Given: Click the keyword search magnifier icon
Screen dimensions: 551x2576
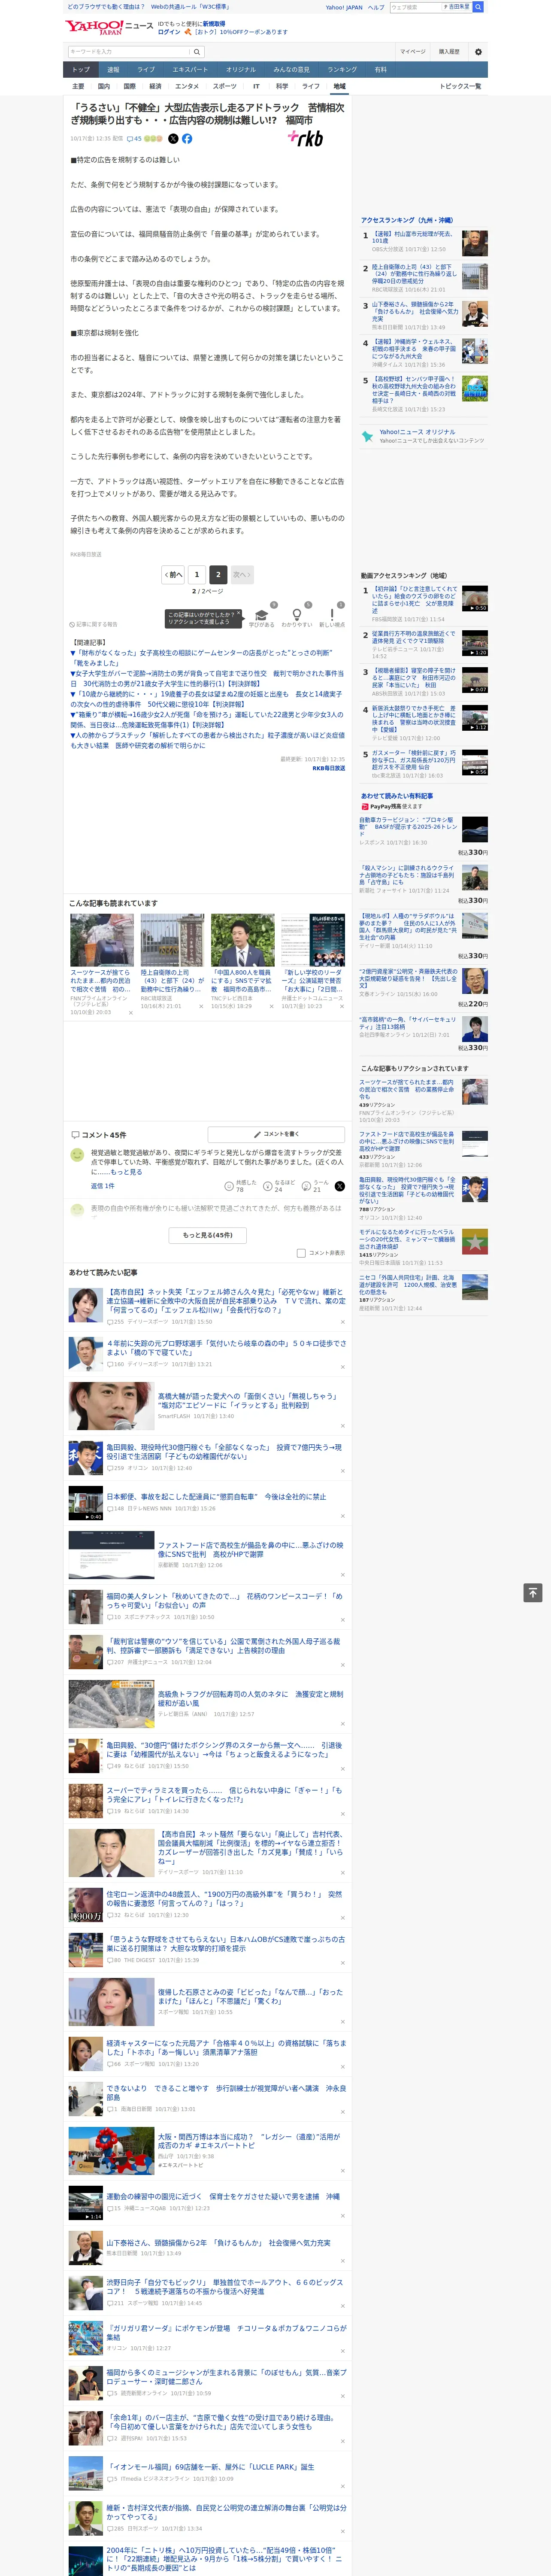Looking at the screenshot, I should (197, 52).
